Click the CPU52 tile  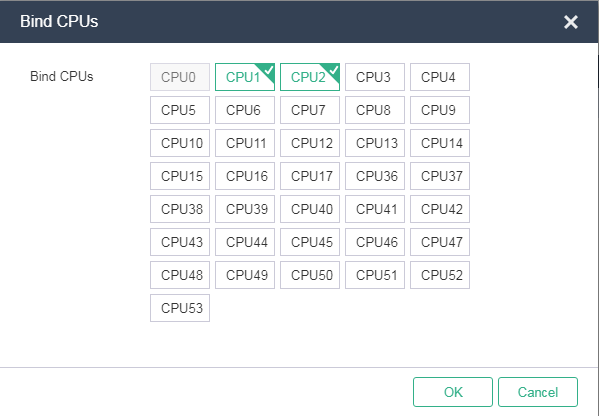[440, 275]
